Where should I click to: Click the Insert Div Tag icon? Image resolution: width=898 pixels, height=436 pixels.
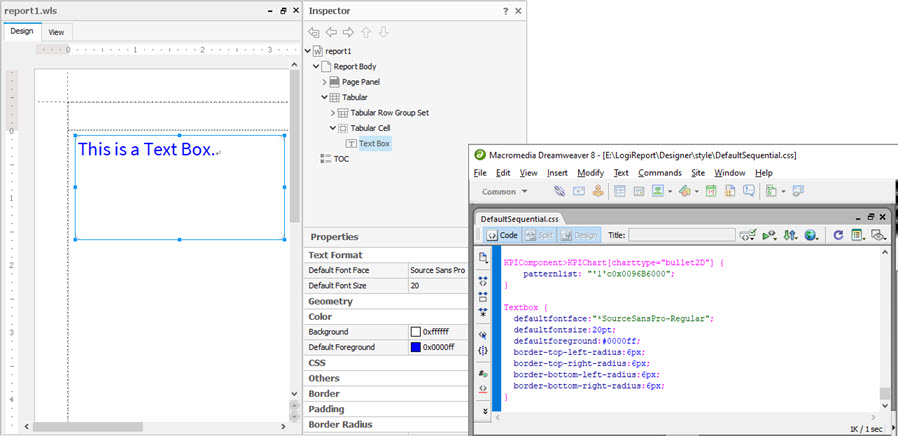639,191
